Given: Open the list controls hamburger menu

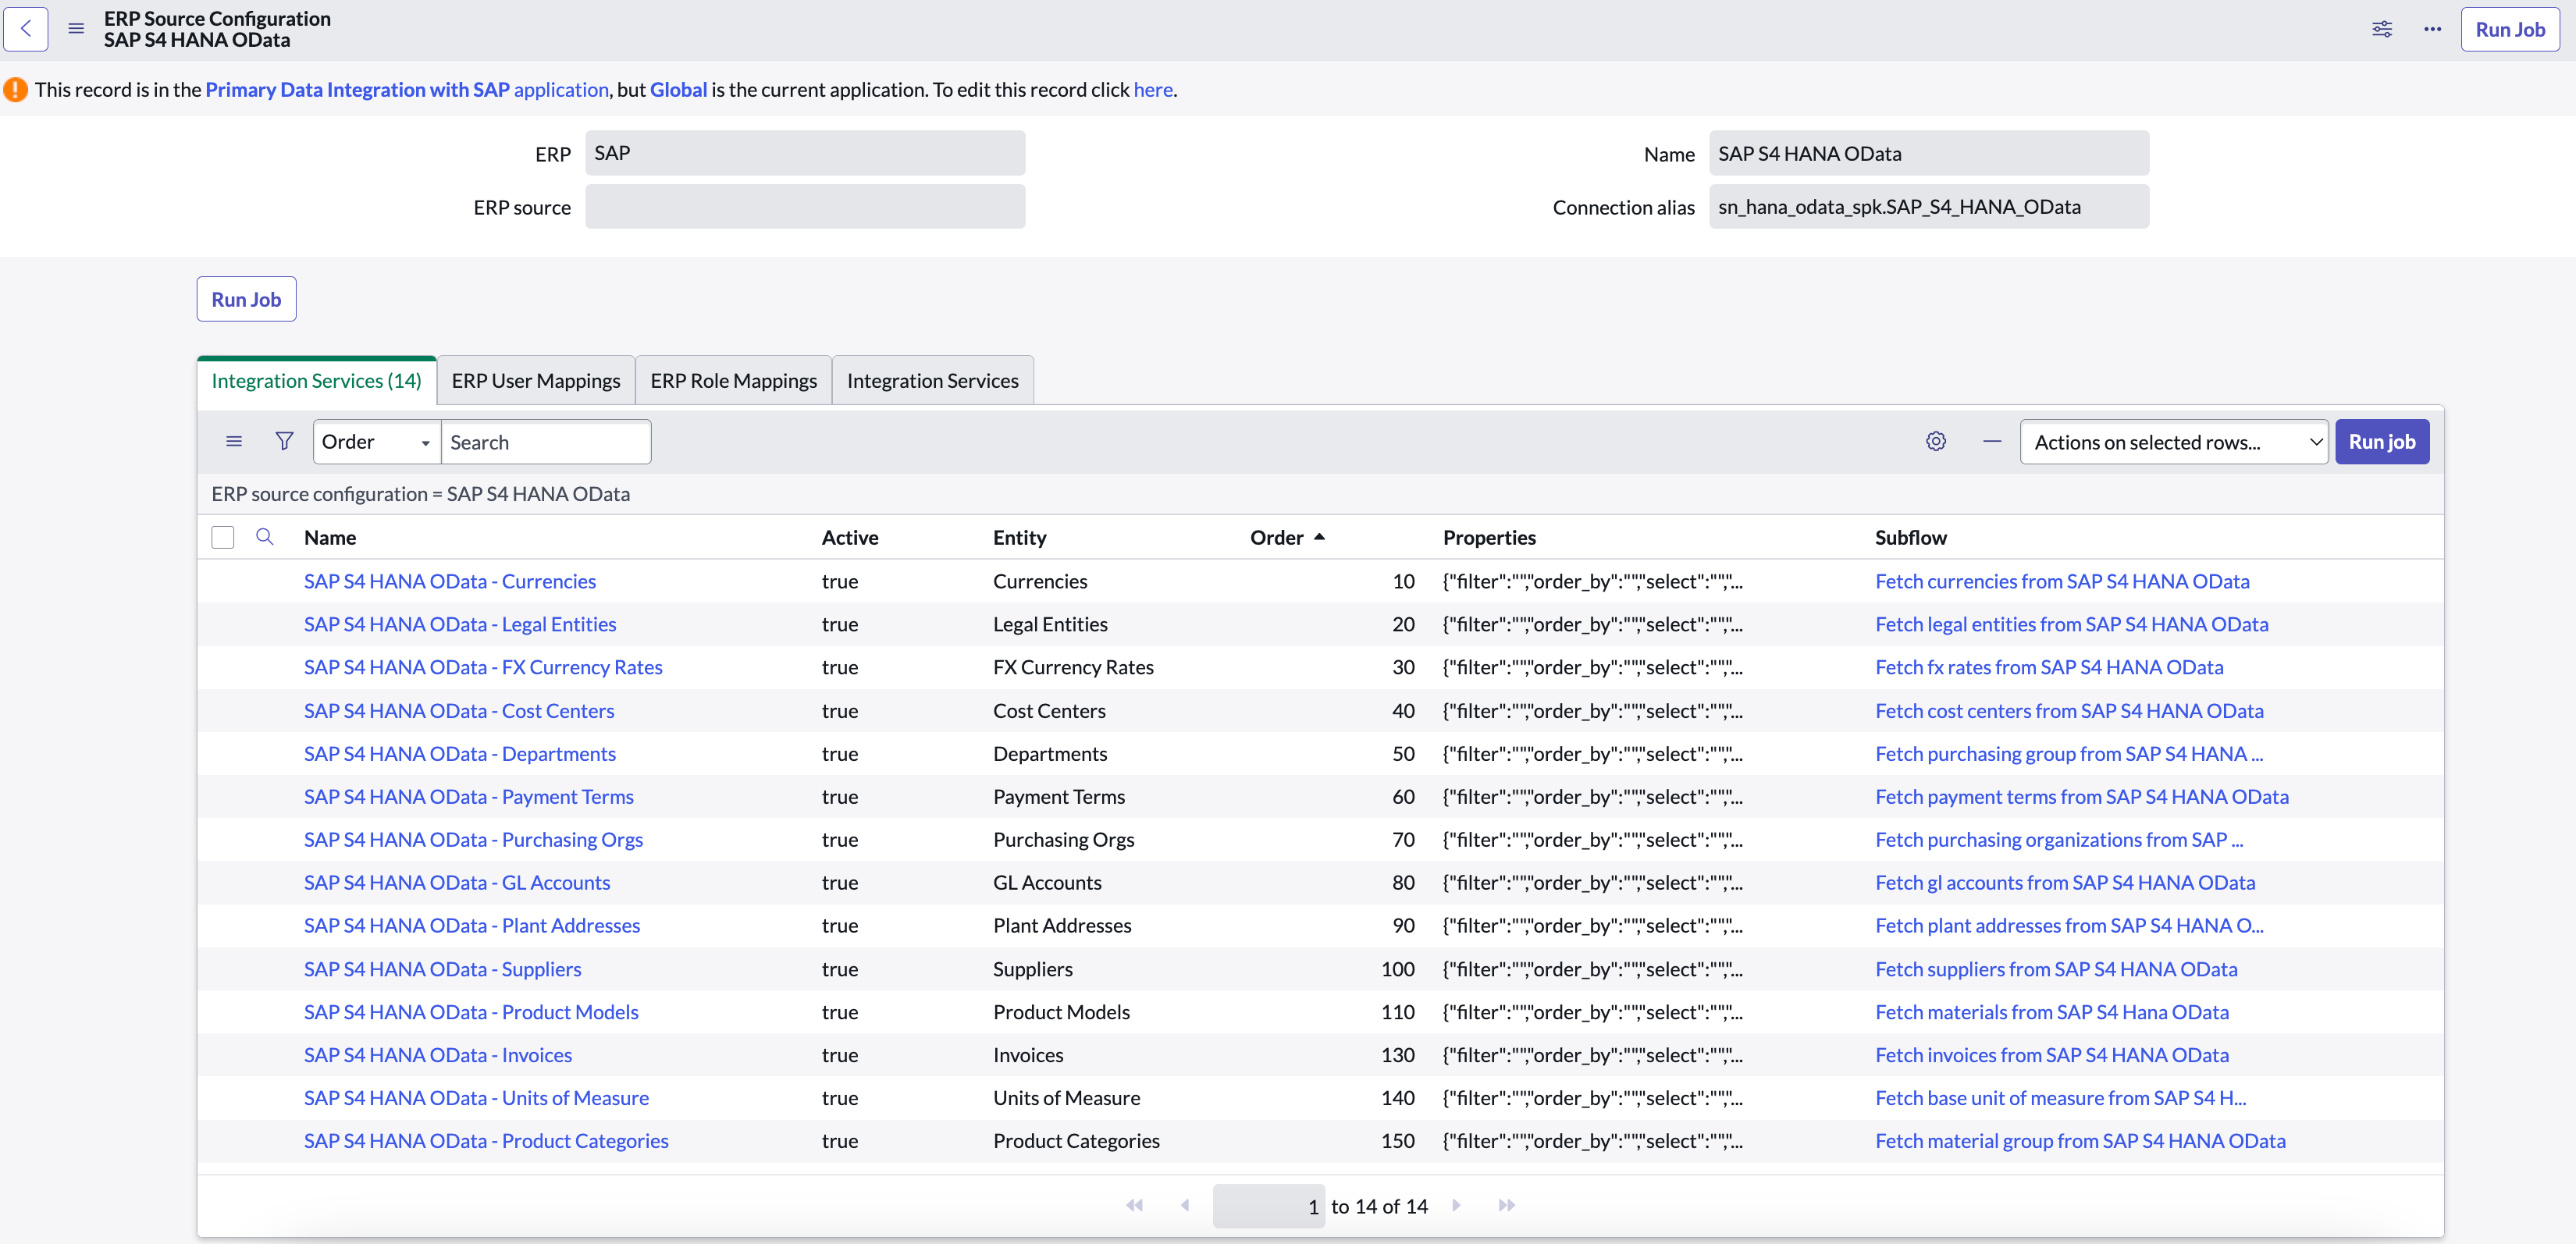Looking at the screenshot, I should coord(234,441).
